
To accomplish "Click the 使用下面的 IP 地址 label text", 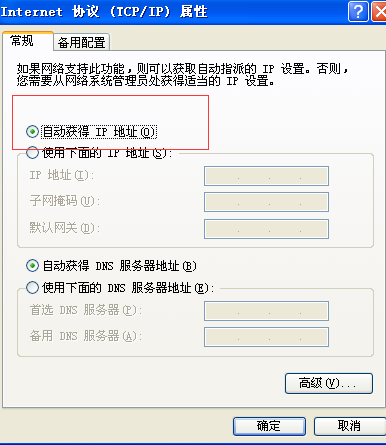I will pos(107,153).
